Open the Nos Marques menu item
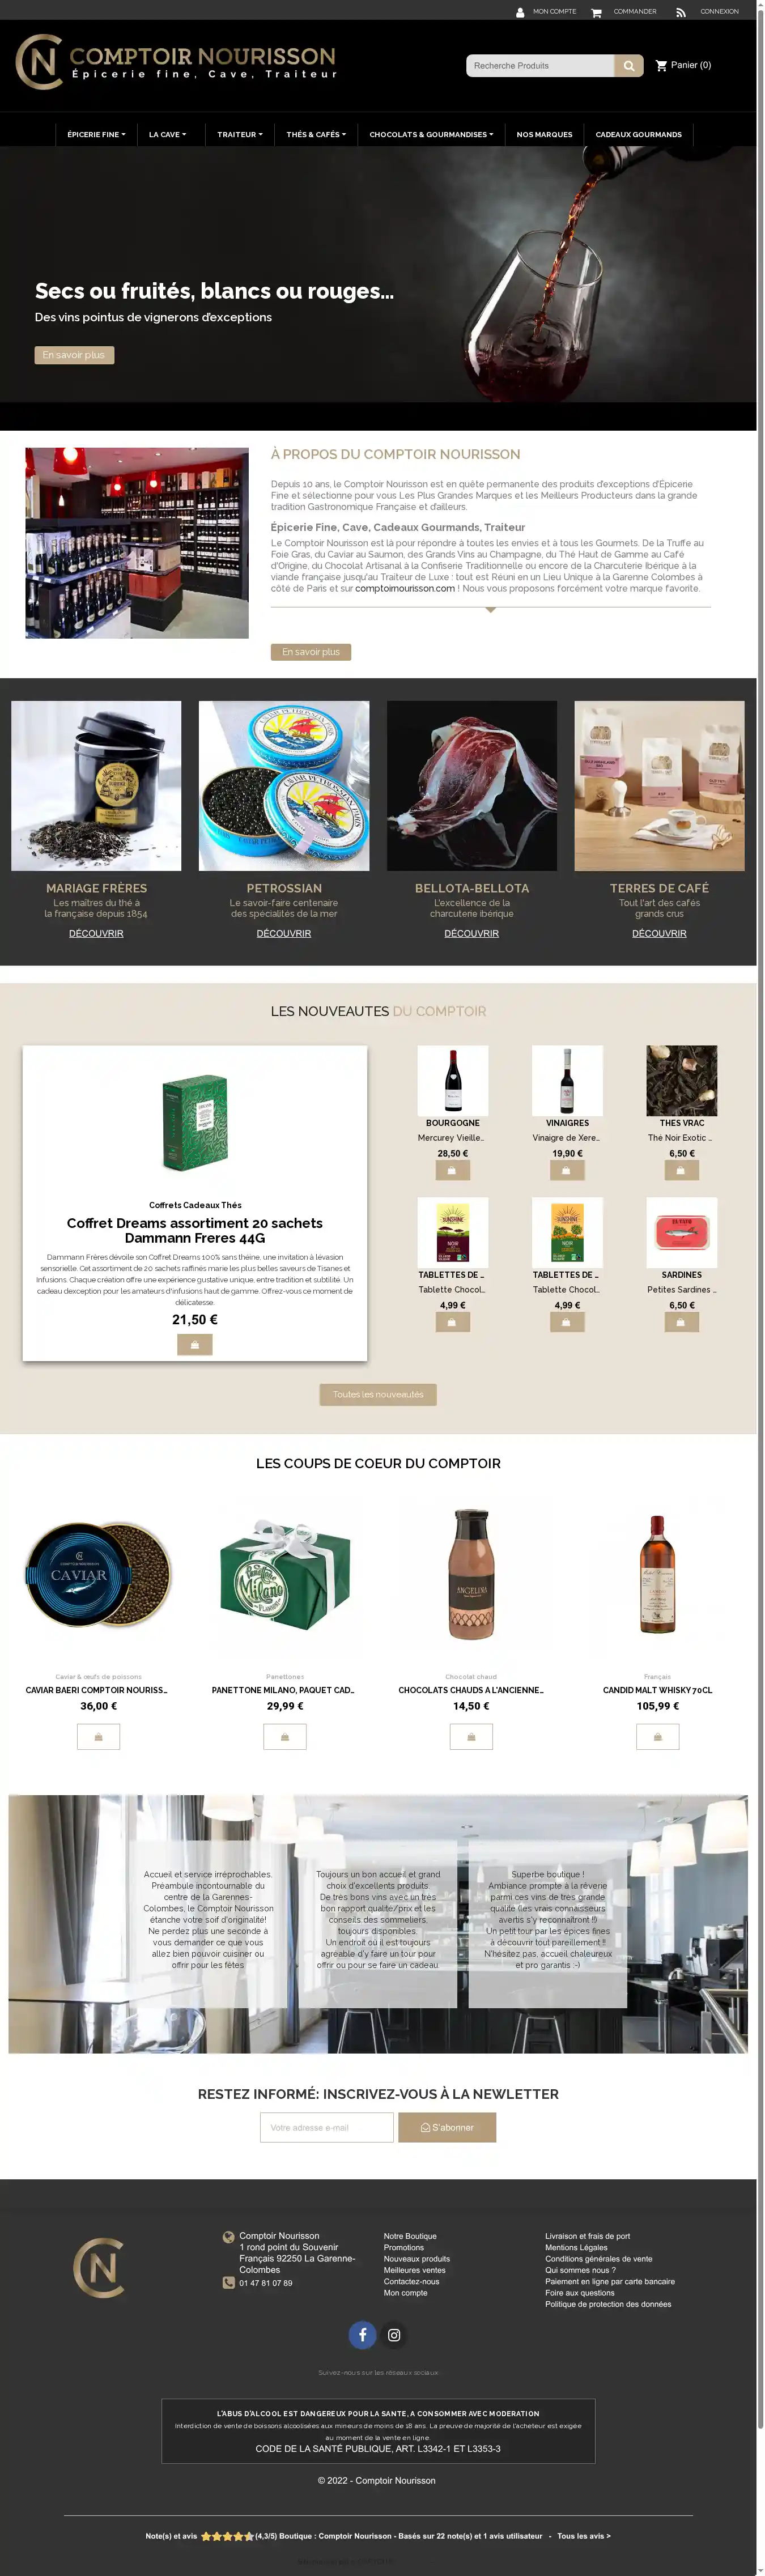The image size is (765, 2576). pos(544,134)
